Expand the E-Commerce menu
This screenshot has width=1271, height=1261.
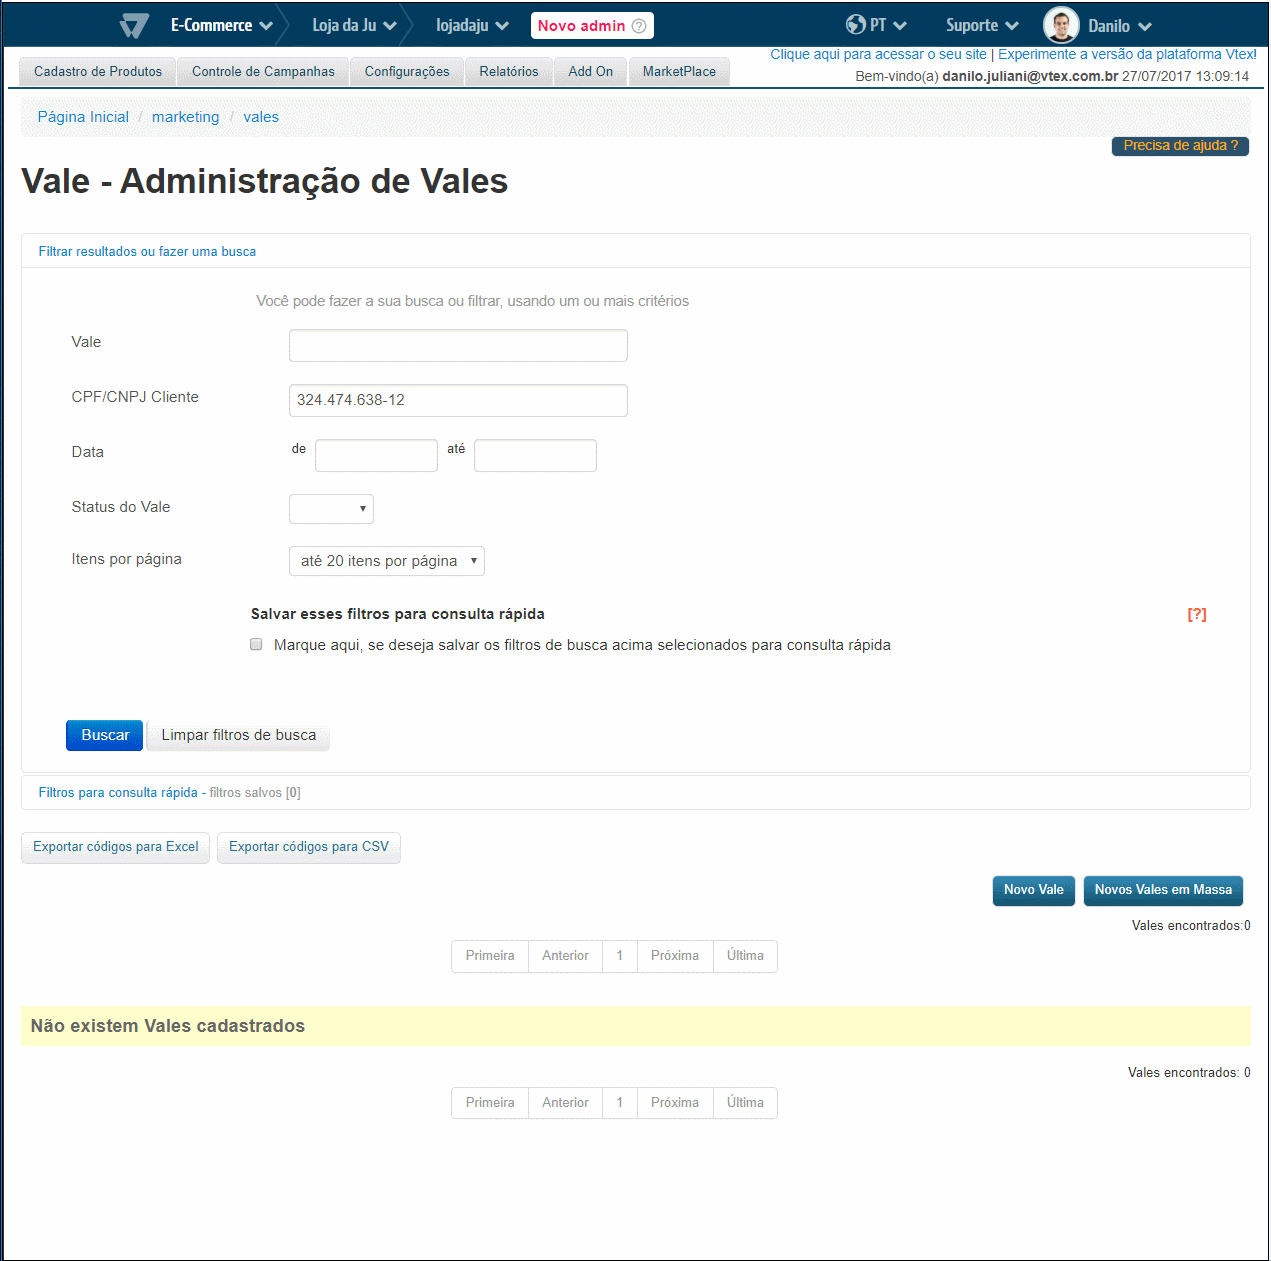[221, 26]
